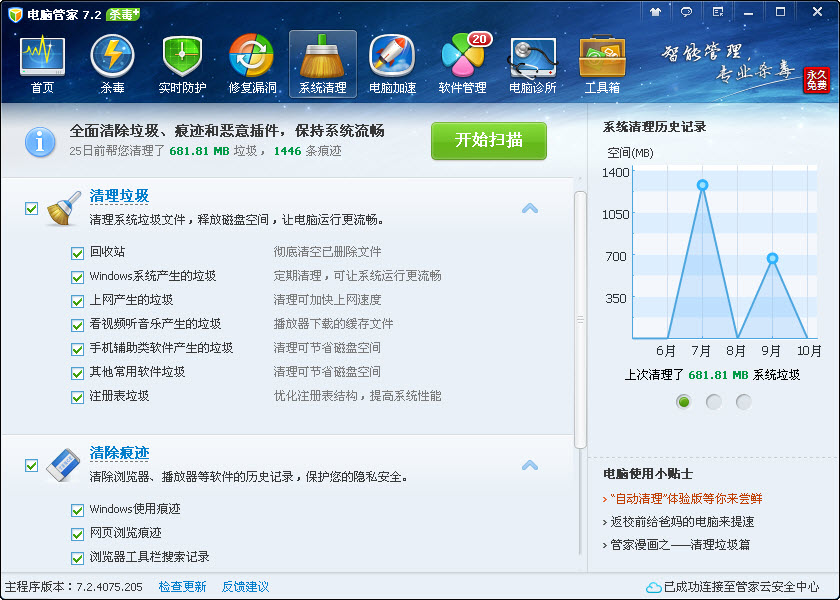Click the 9月 data point on chart

pyautogui.click(x=772, y=258)
